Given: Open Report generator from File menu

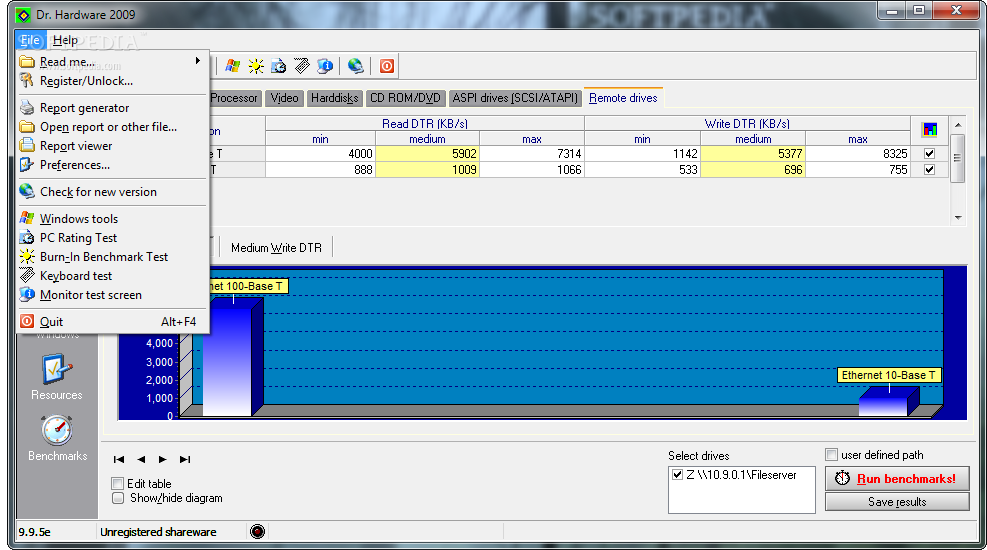Looking at the screenshot, I should [111, 108].
